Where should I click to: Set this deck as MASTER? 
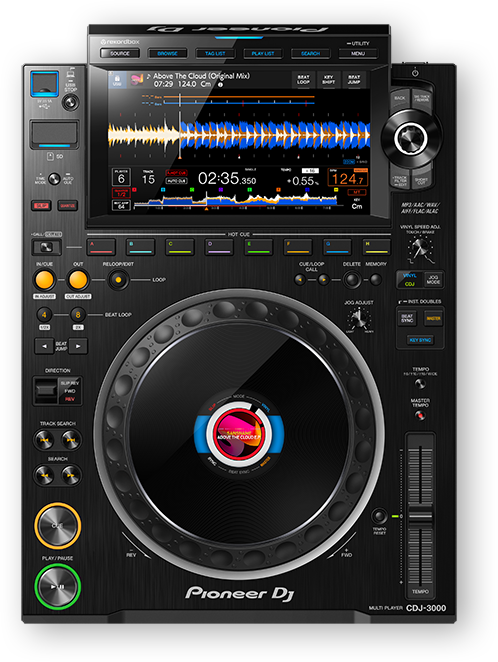[433, 318]
